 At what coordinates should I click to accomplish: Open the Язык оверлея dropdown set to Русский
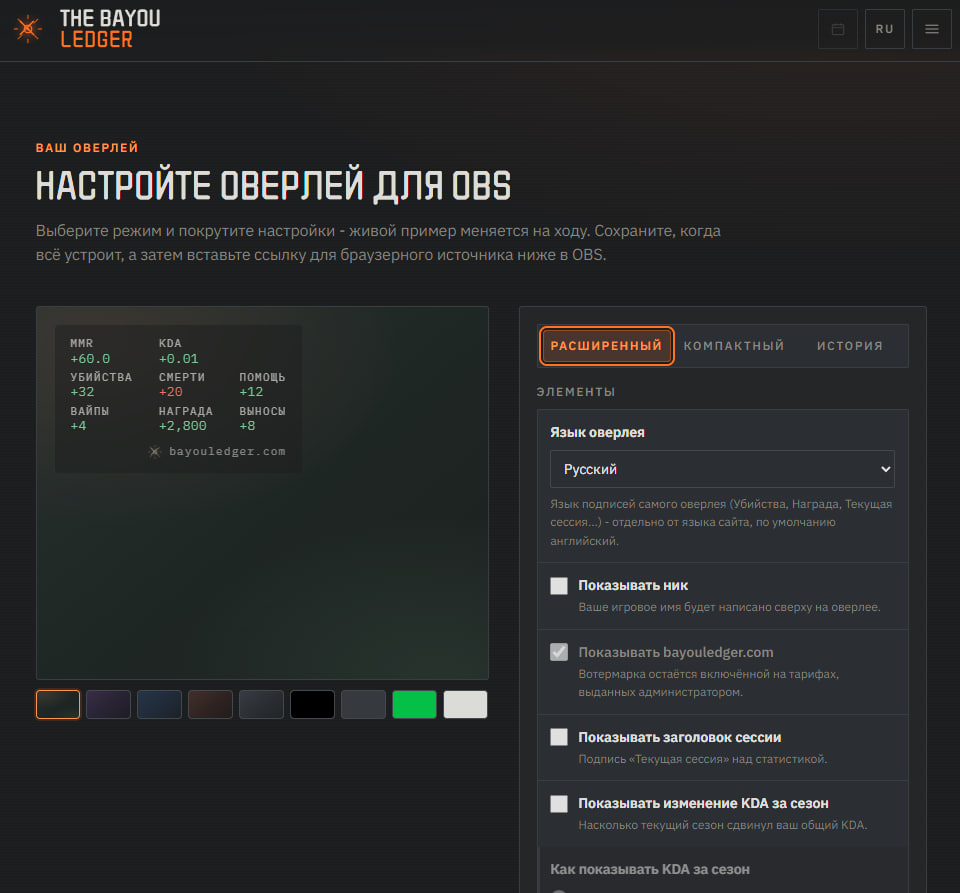[x=722, y=469]
